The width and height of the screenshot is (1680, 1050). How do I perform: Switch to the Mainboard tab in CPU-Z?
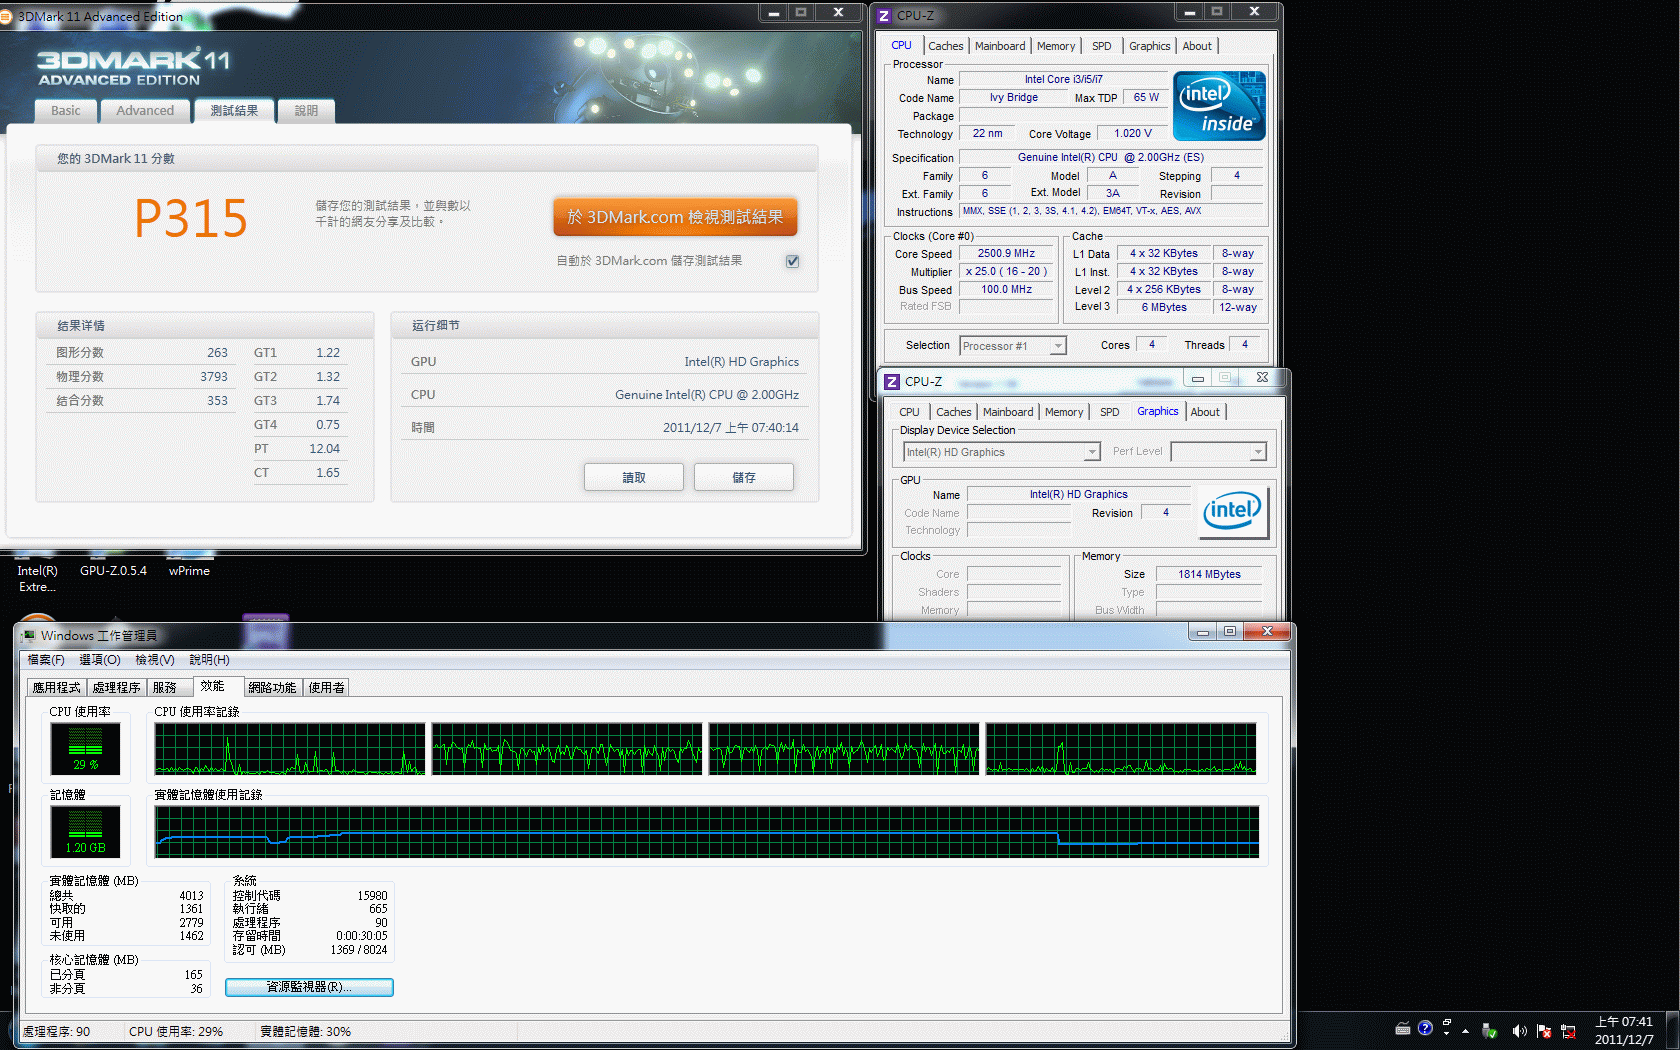(1000, 46)
